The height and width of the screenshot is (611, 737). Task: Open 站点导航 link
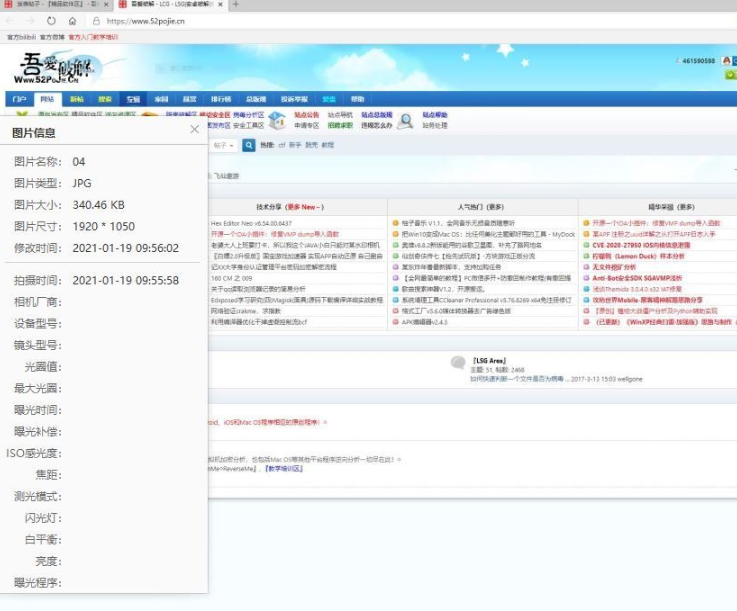tap(340, 115)
